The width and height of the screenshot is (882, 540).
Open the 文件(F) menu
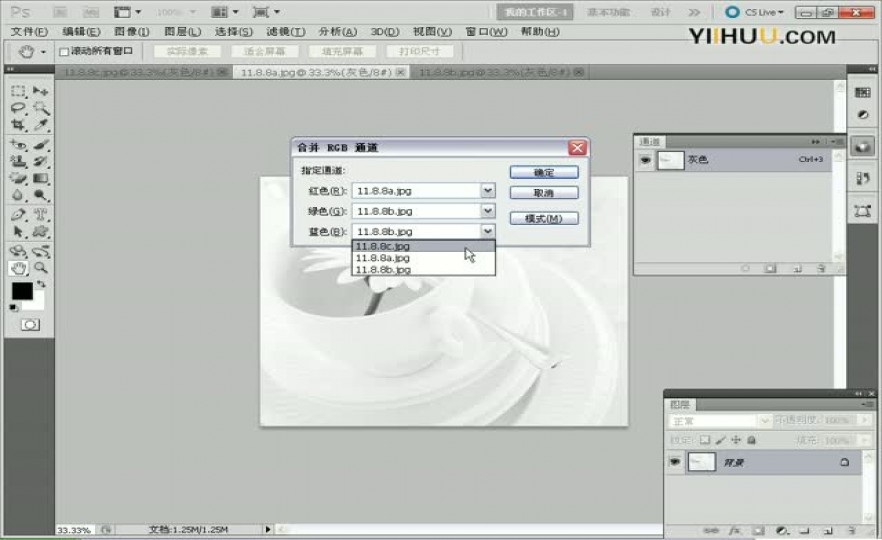pos(29,32)
